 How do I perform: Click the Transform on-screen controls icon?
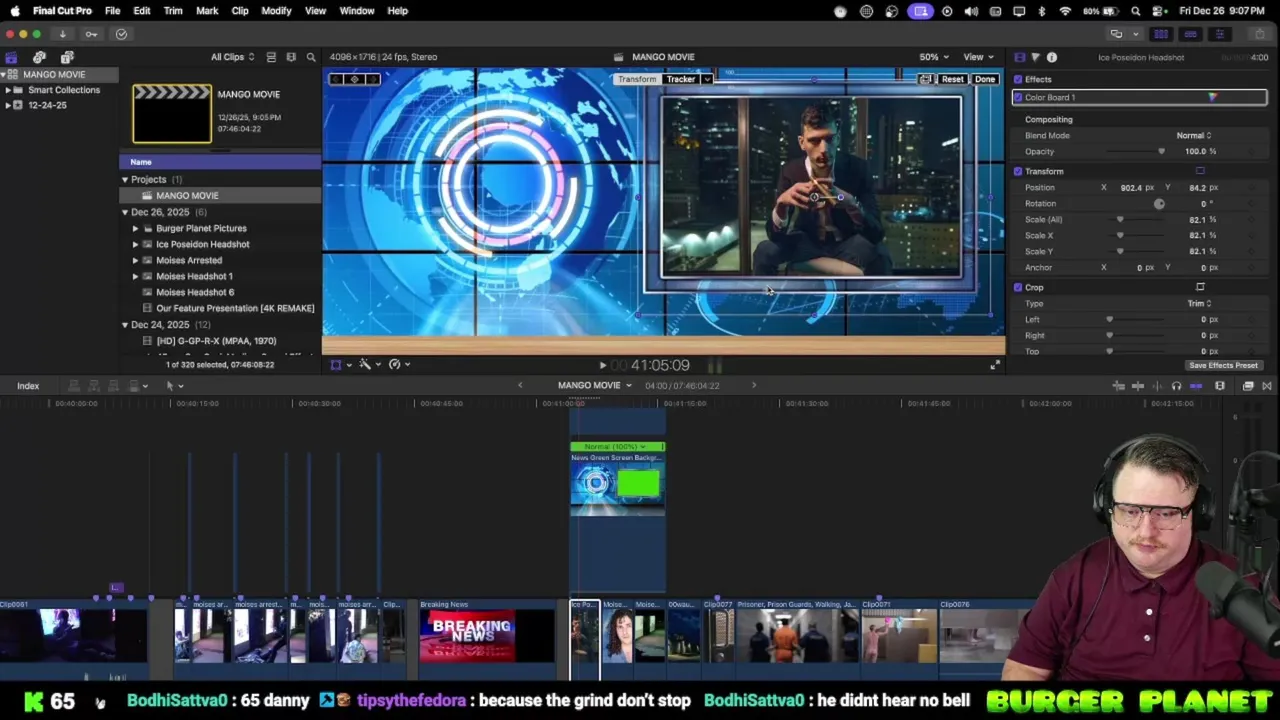point(1200,171)
